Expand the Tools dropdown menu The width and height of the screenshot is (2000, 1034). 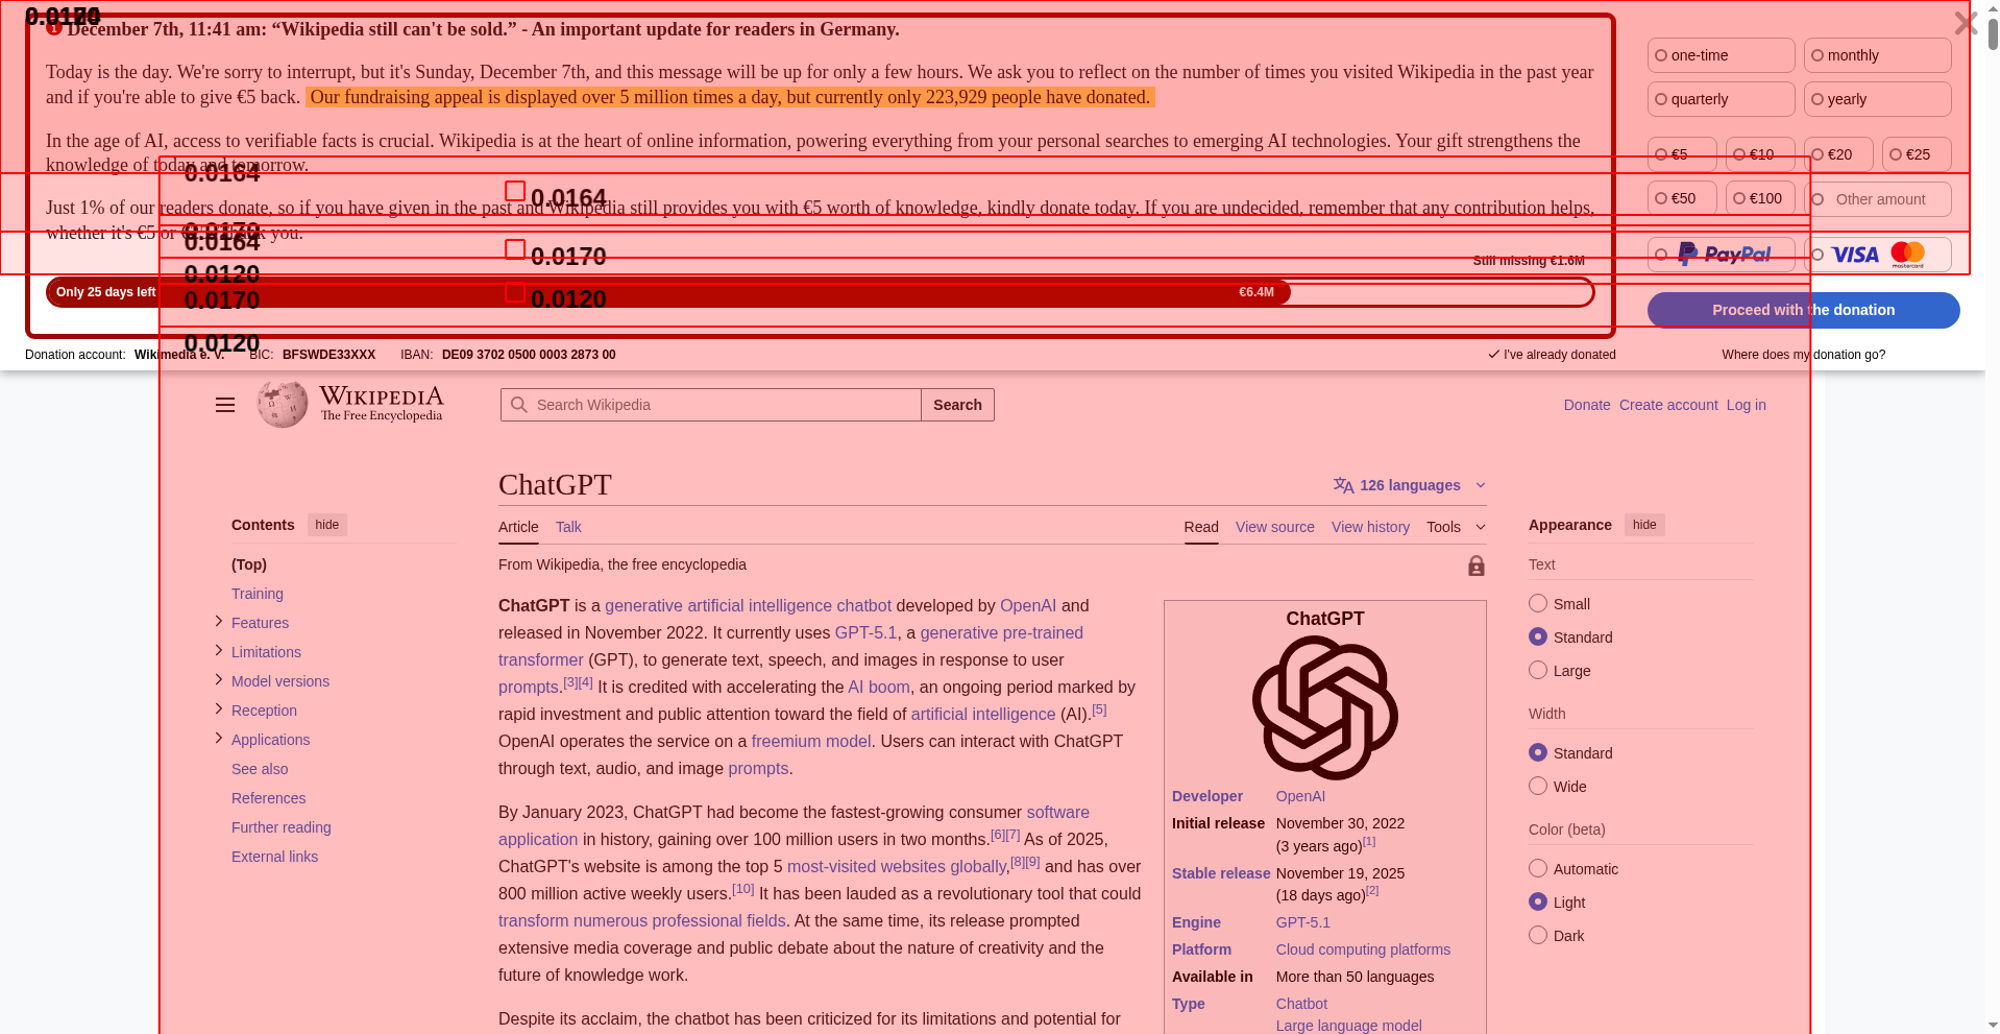(1455, 527)
